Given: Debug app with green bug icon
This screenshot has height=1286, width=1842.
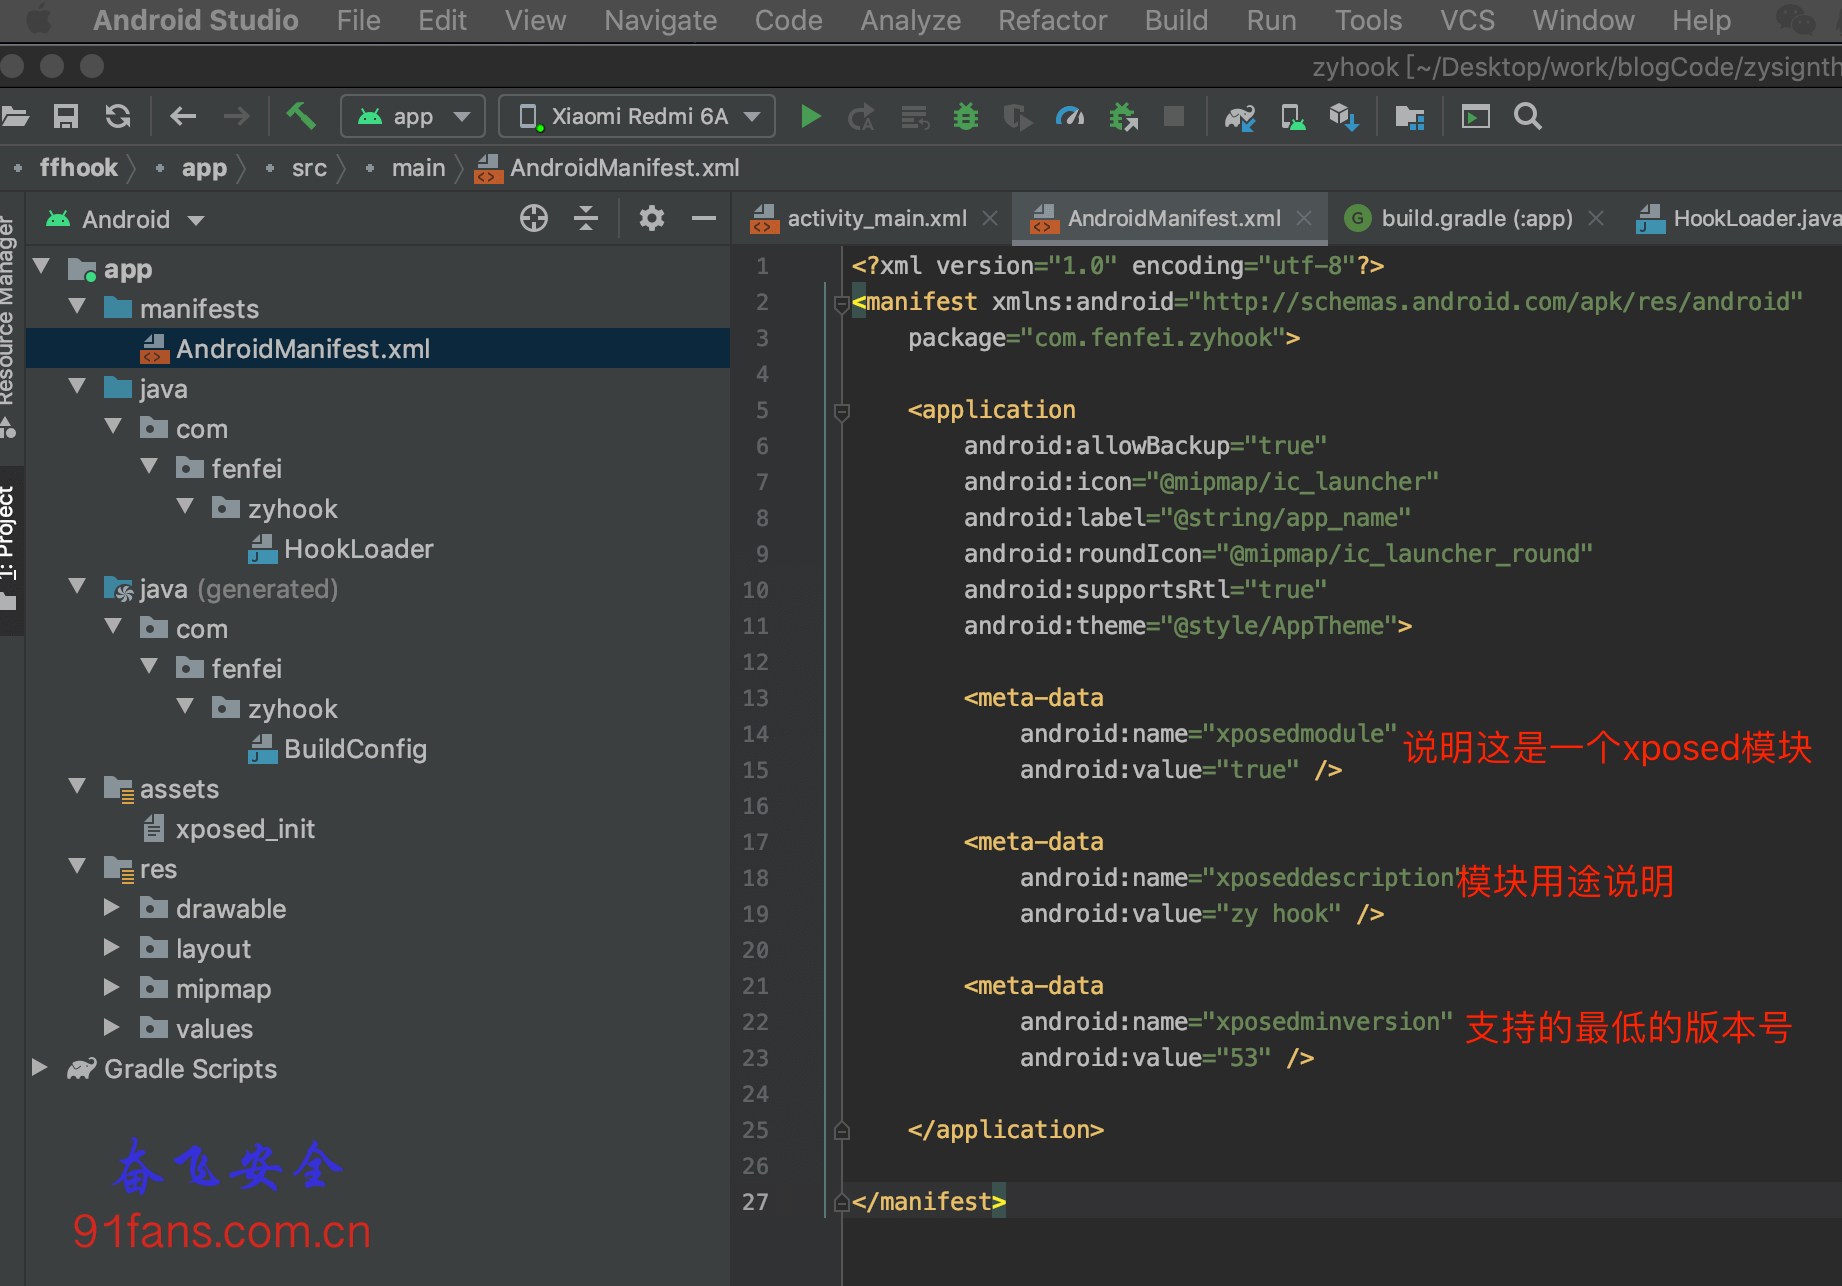Looking at the screenshot, I should [966, 117].
